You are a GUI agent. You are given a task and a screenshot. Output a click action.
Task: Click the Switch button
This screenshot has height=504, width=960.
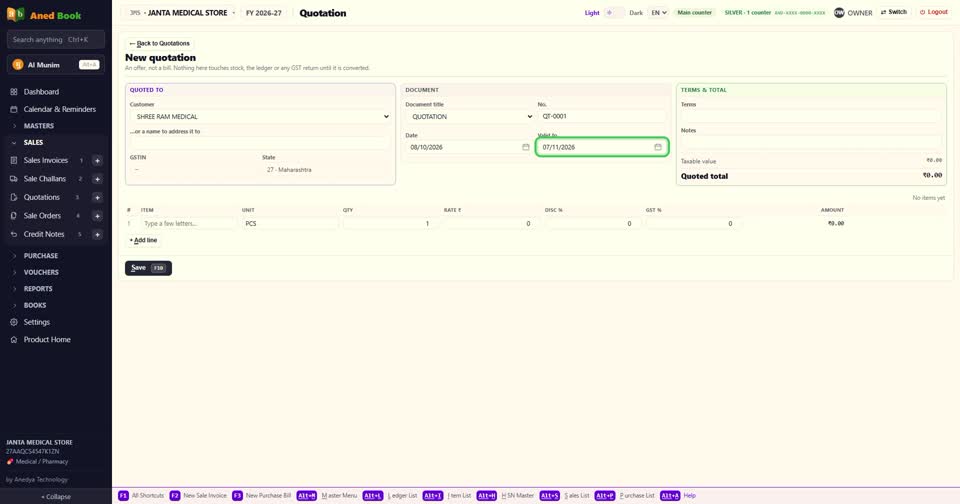click(x=894, y=12)
